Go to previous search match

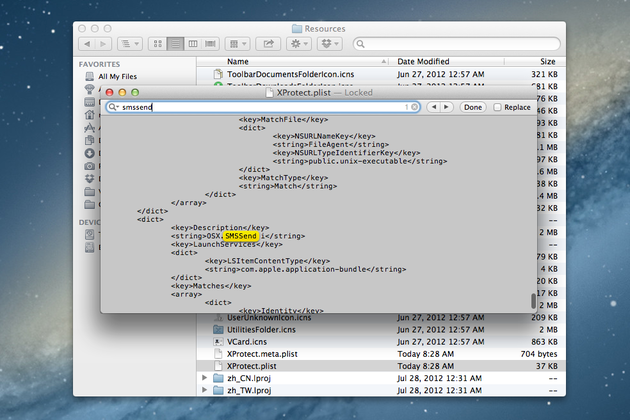[x=435, y=107]
